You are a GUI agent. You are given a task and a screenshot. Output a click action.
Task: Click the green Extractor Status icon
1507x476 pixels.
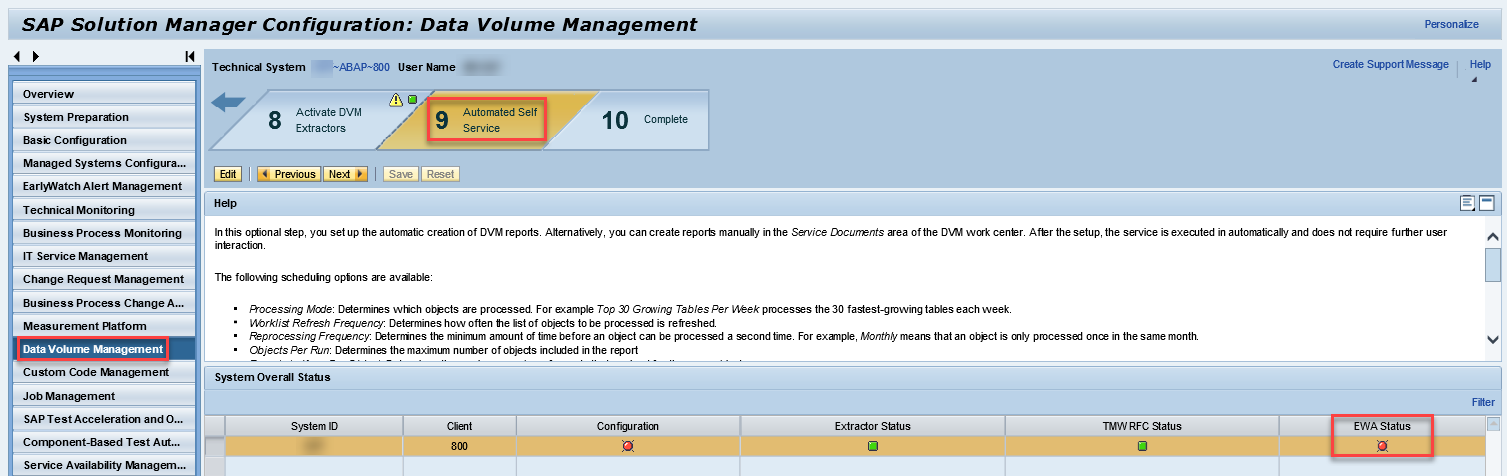pyautogui.click(x=873, y=446)
